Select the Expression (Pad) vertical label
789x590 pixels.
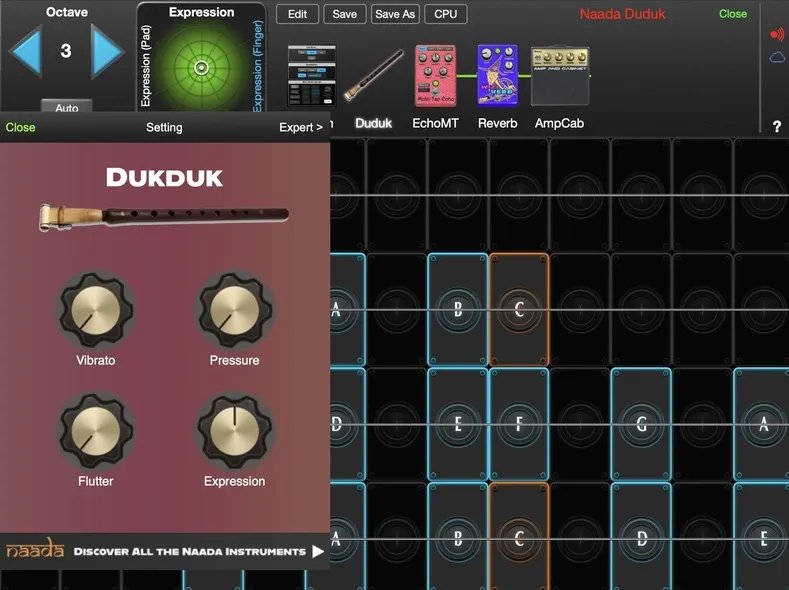tap(146, 66)
